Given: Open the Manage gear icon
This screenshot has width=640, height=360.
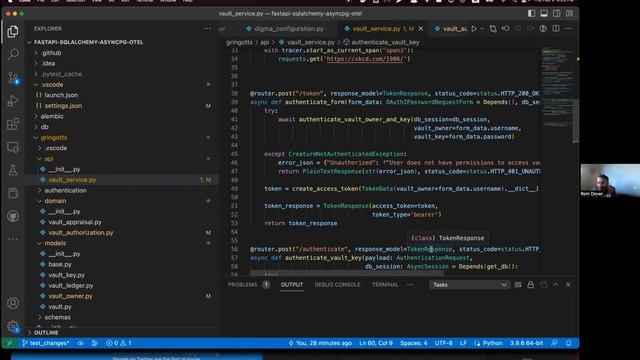Looking at the screenshot, I should [13, 326].
